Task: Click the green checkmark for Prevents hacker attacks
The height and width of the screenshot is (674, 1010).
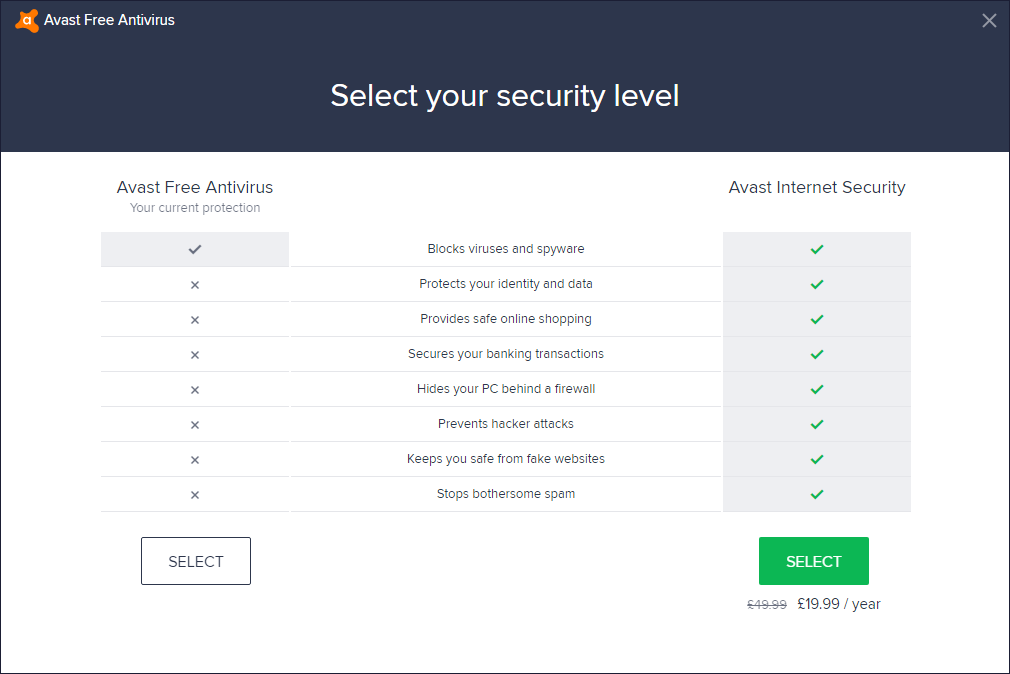Action: [x=817, y=424]
